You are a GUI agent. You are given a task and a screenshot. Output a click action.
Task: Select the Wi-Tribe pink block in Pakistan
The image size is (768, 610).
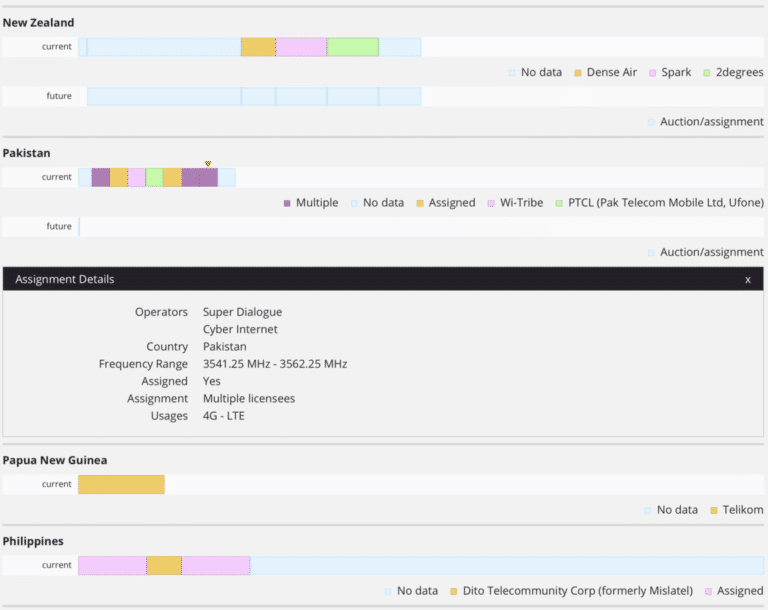(x=137, y=177)
